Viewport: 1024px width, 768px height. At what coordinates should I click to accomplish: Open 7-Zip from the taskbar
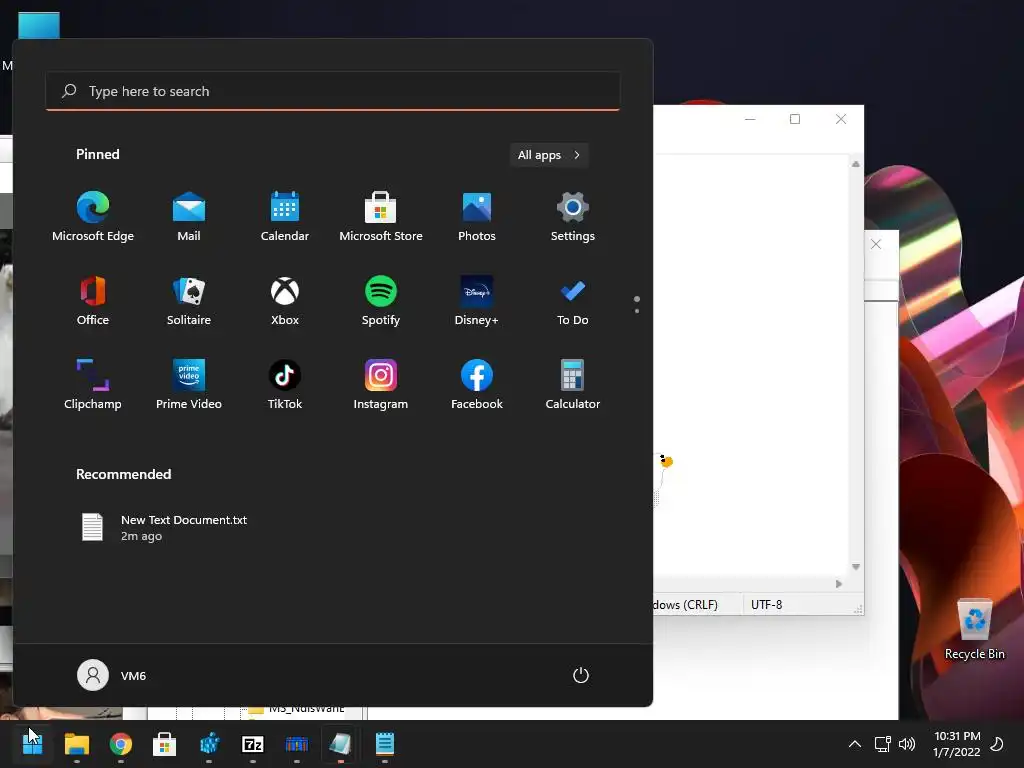coord(253,744)
